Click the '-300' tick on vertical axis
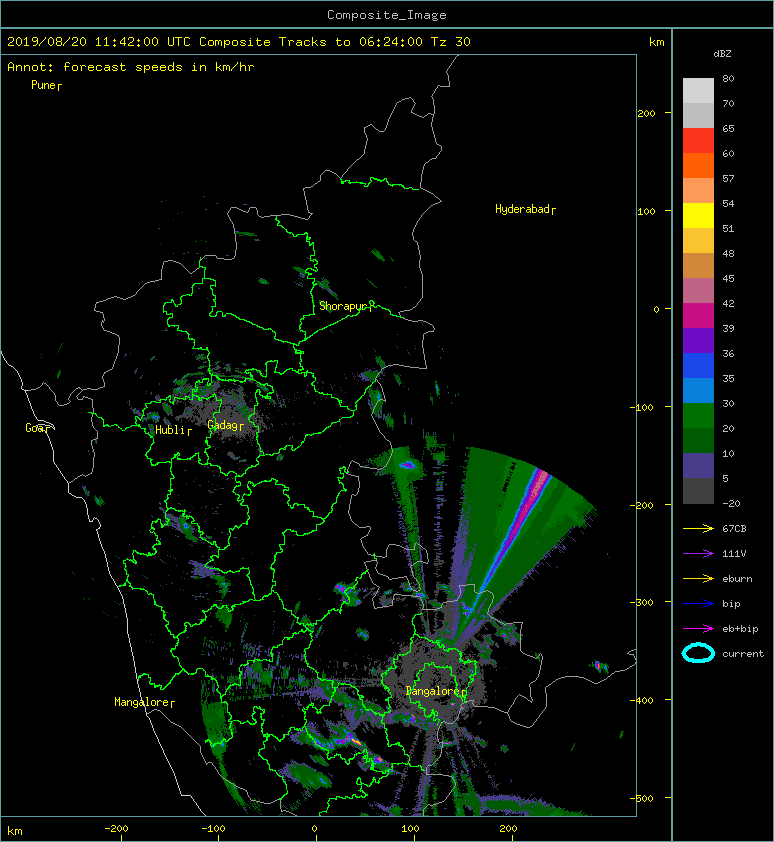The height and width of the screenshot is (842, 774). [x=641, y=603]
